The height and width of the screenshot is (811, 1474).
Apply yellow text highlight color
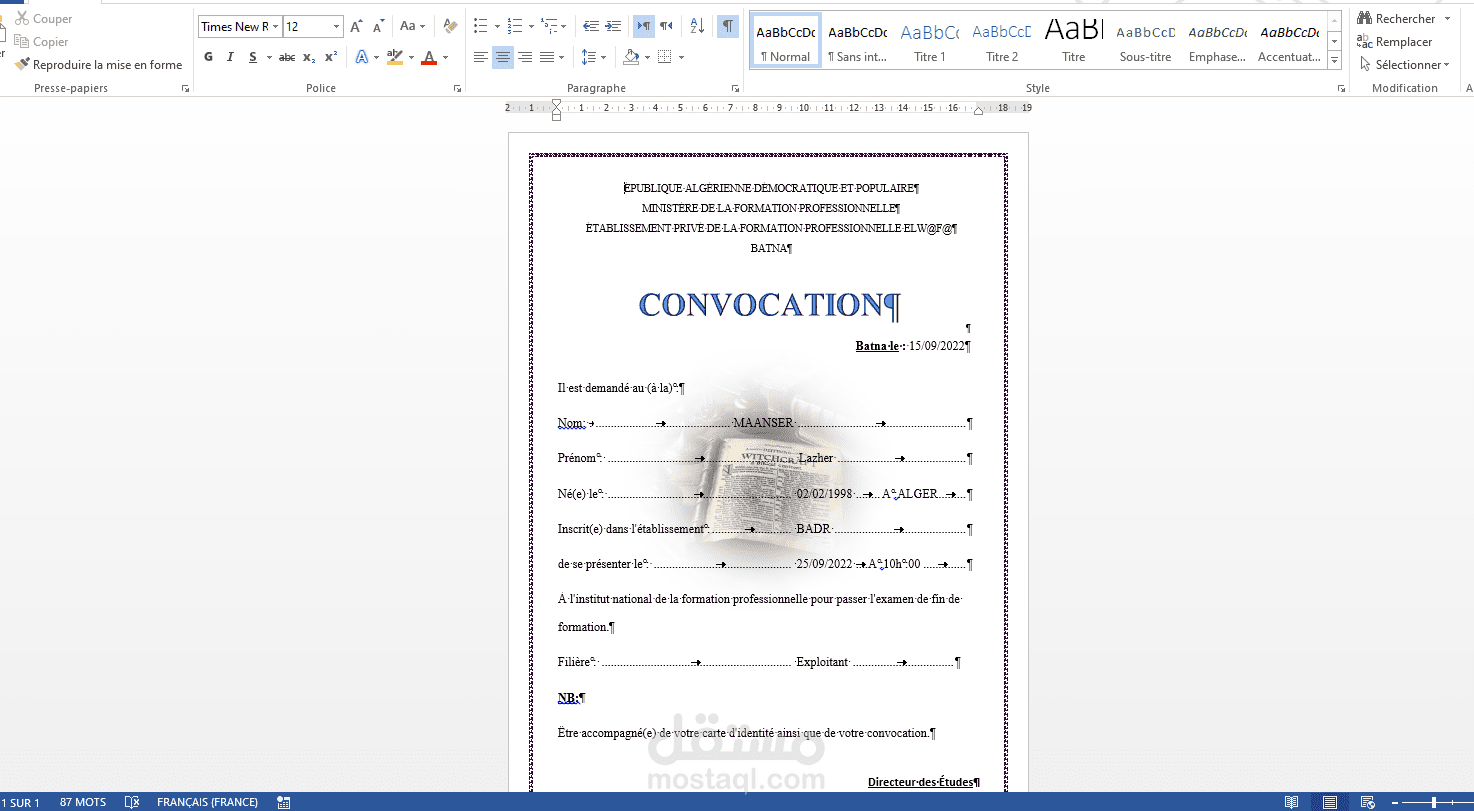[395, 57]
